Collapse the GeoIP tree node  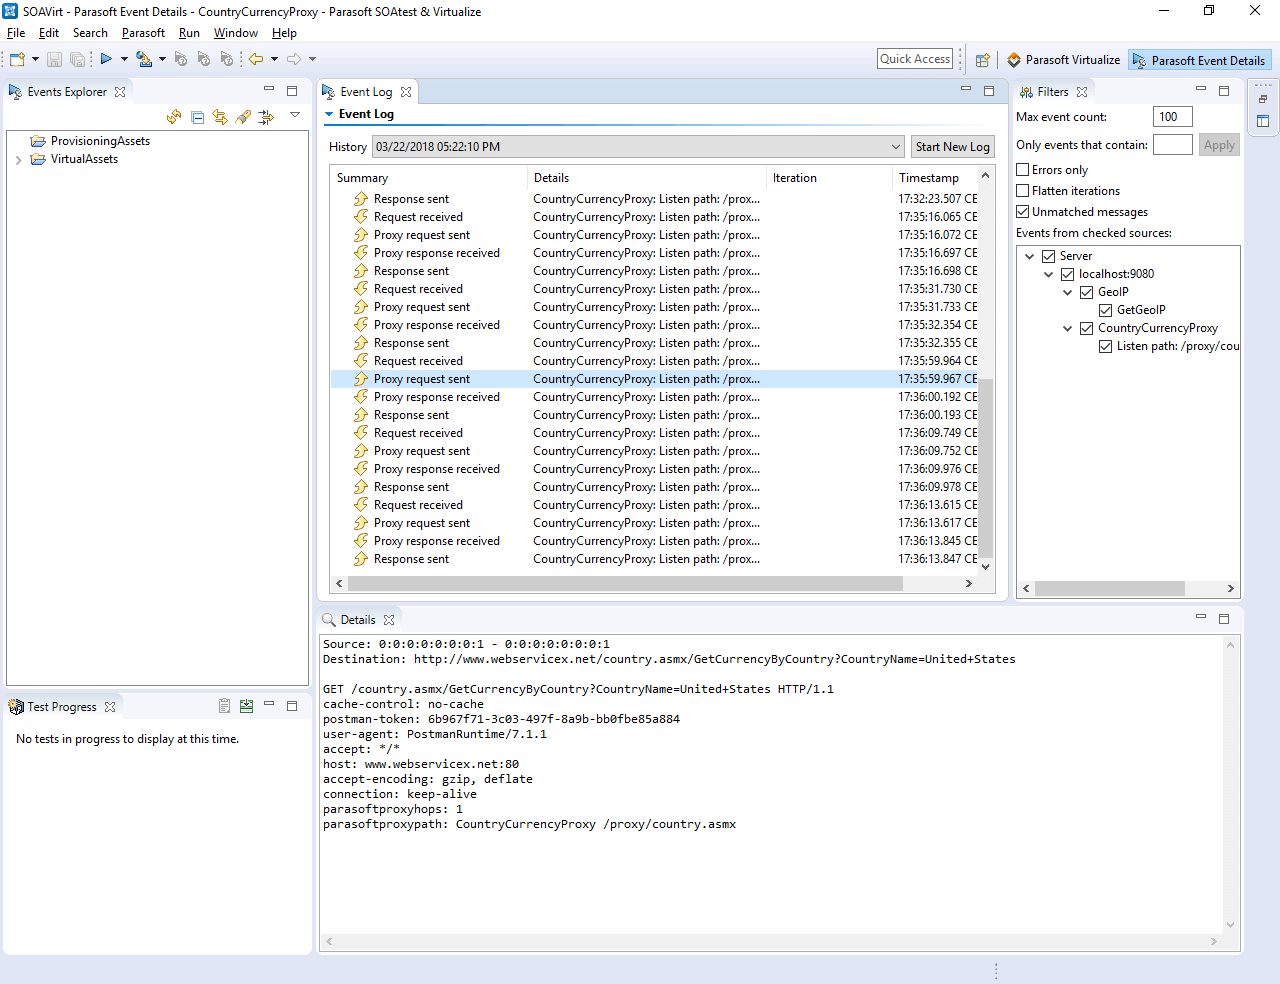(x=1068, y=292)
